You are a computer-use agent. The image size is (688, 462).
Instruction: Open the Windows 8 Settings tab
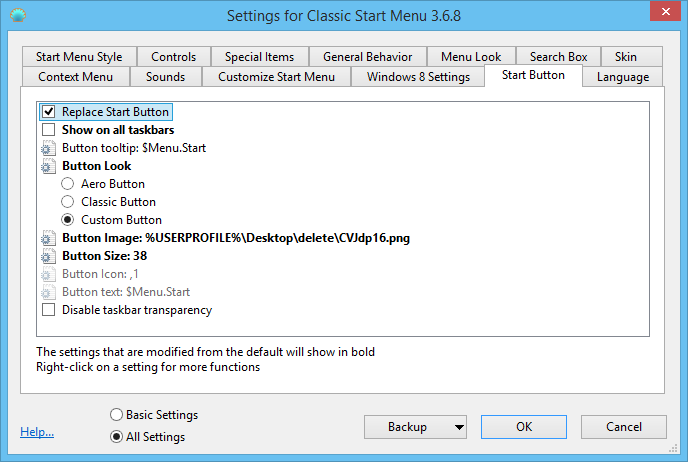click(x=417, y=77)
